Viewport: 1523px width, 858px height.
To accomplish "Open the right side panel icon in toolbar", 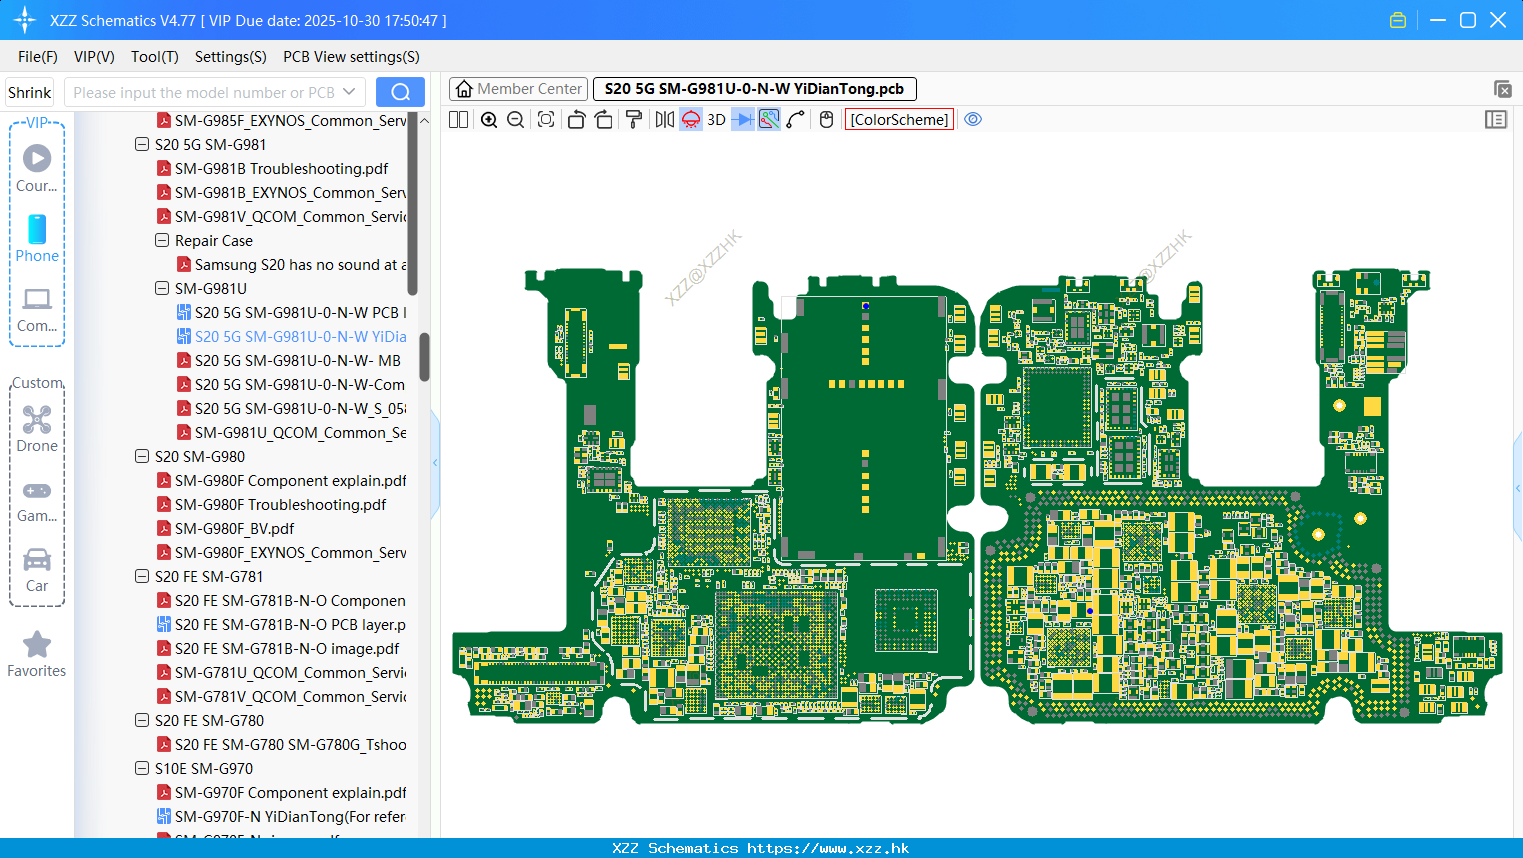I will [1496, 120].
